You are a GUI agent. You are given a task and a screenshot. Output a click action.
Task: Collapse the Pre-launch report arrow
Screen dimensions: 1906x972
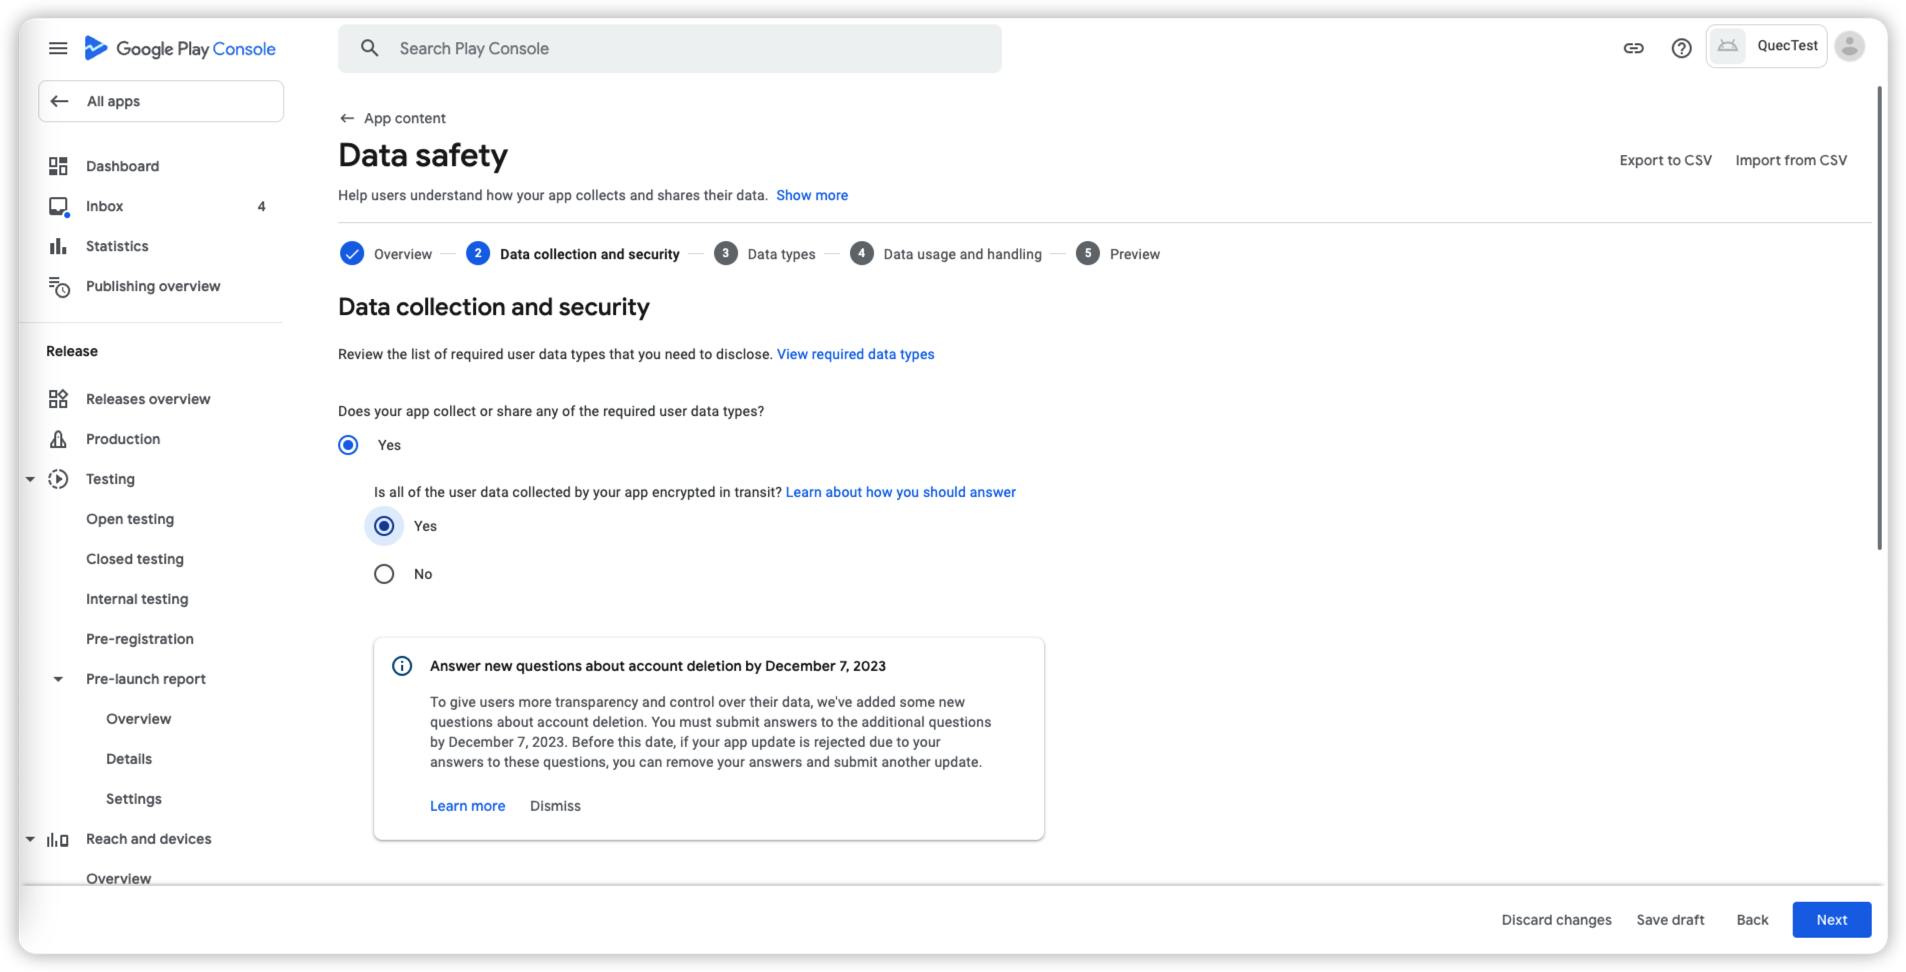[58, 679]
